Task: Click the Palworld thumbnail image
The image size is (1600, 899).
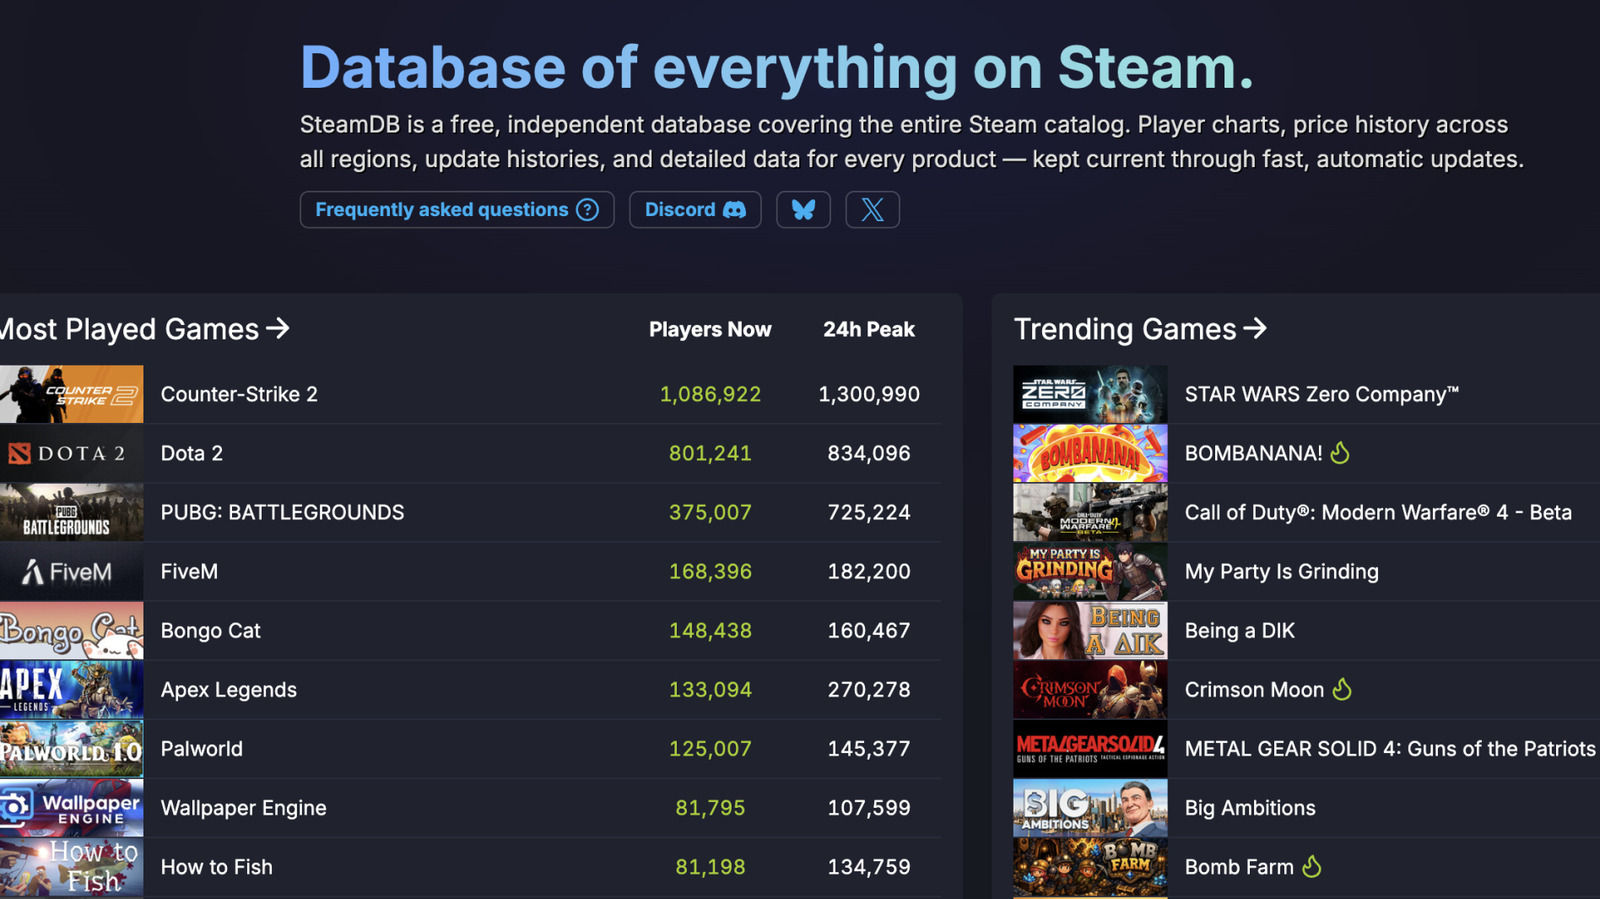Action: click(x=71, y=748)
